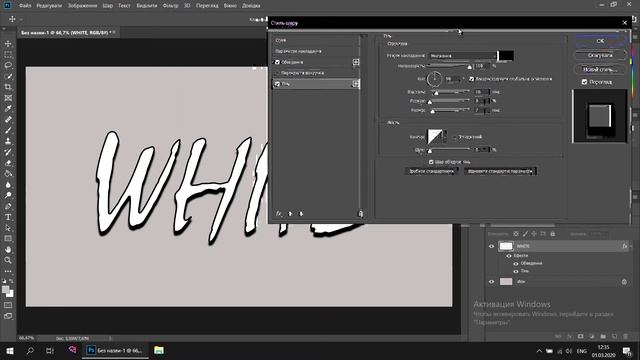Toggle the Preview checkbox
The image size is (640, 360).
click(x=584, y=82)
